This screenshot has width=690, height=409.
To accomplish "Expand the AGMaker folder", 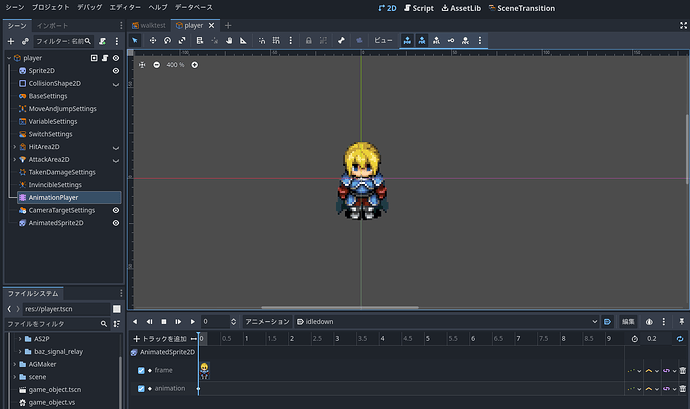I will [15, 364].
